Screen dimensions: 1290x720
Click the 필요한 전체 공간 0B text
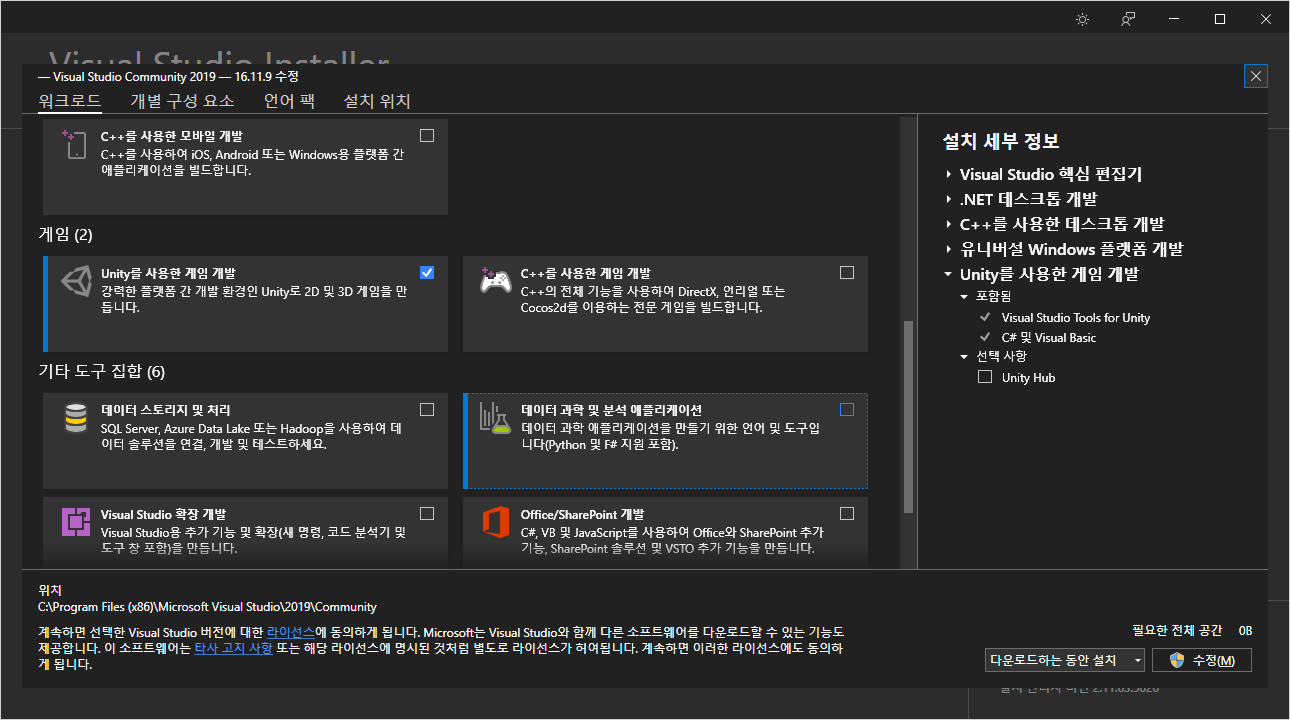tap(1192, 630)
